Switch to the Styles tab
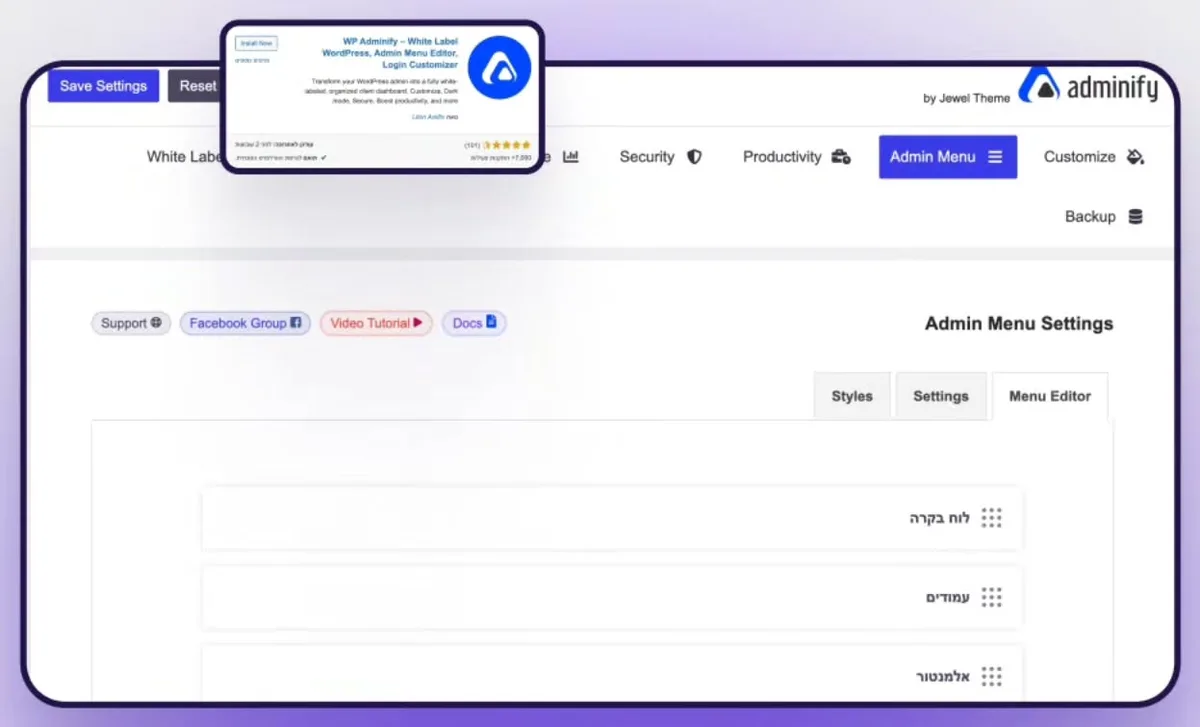This screenshot has height=727, width=1200. click(x=852, y=396)
